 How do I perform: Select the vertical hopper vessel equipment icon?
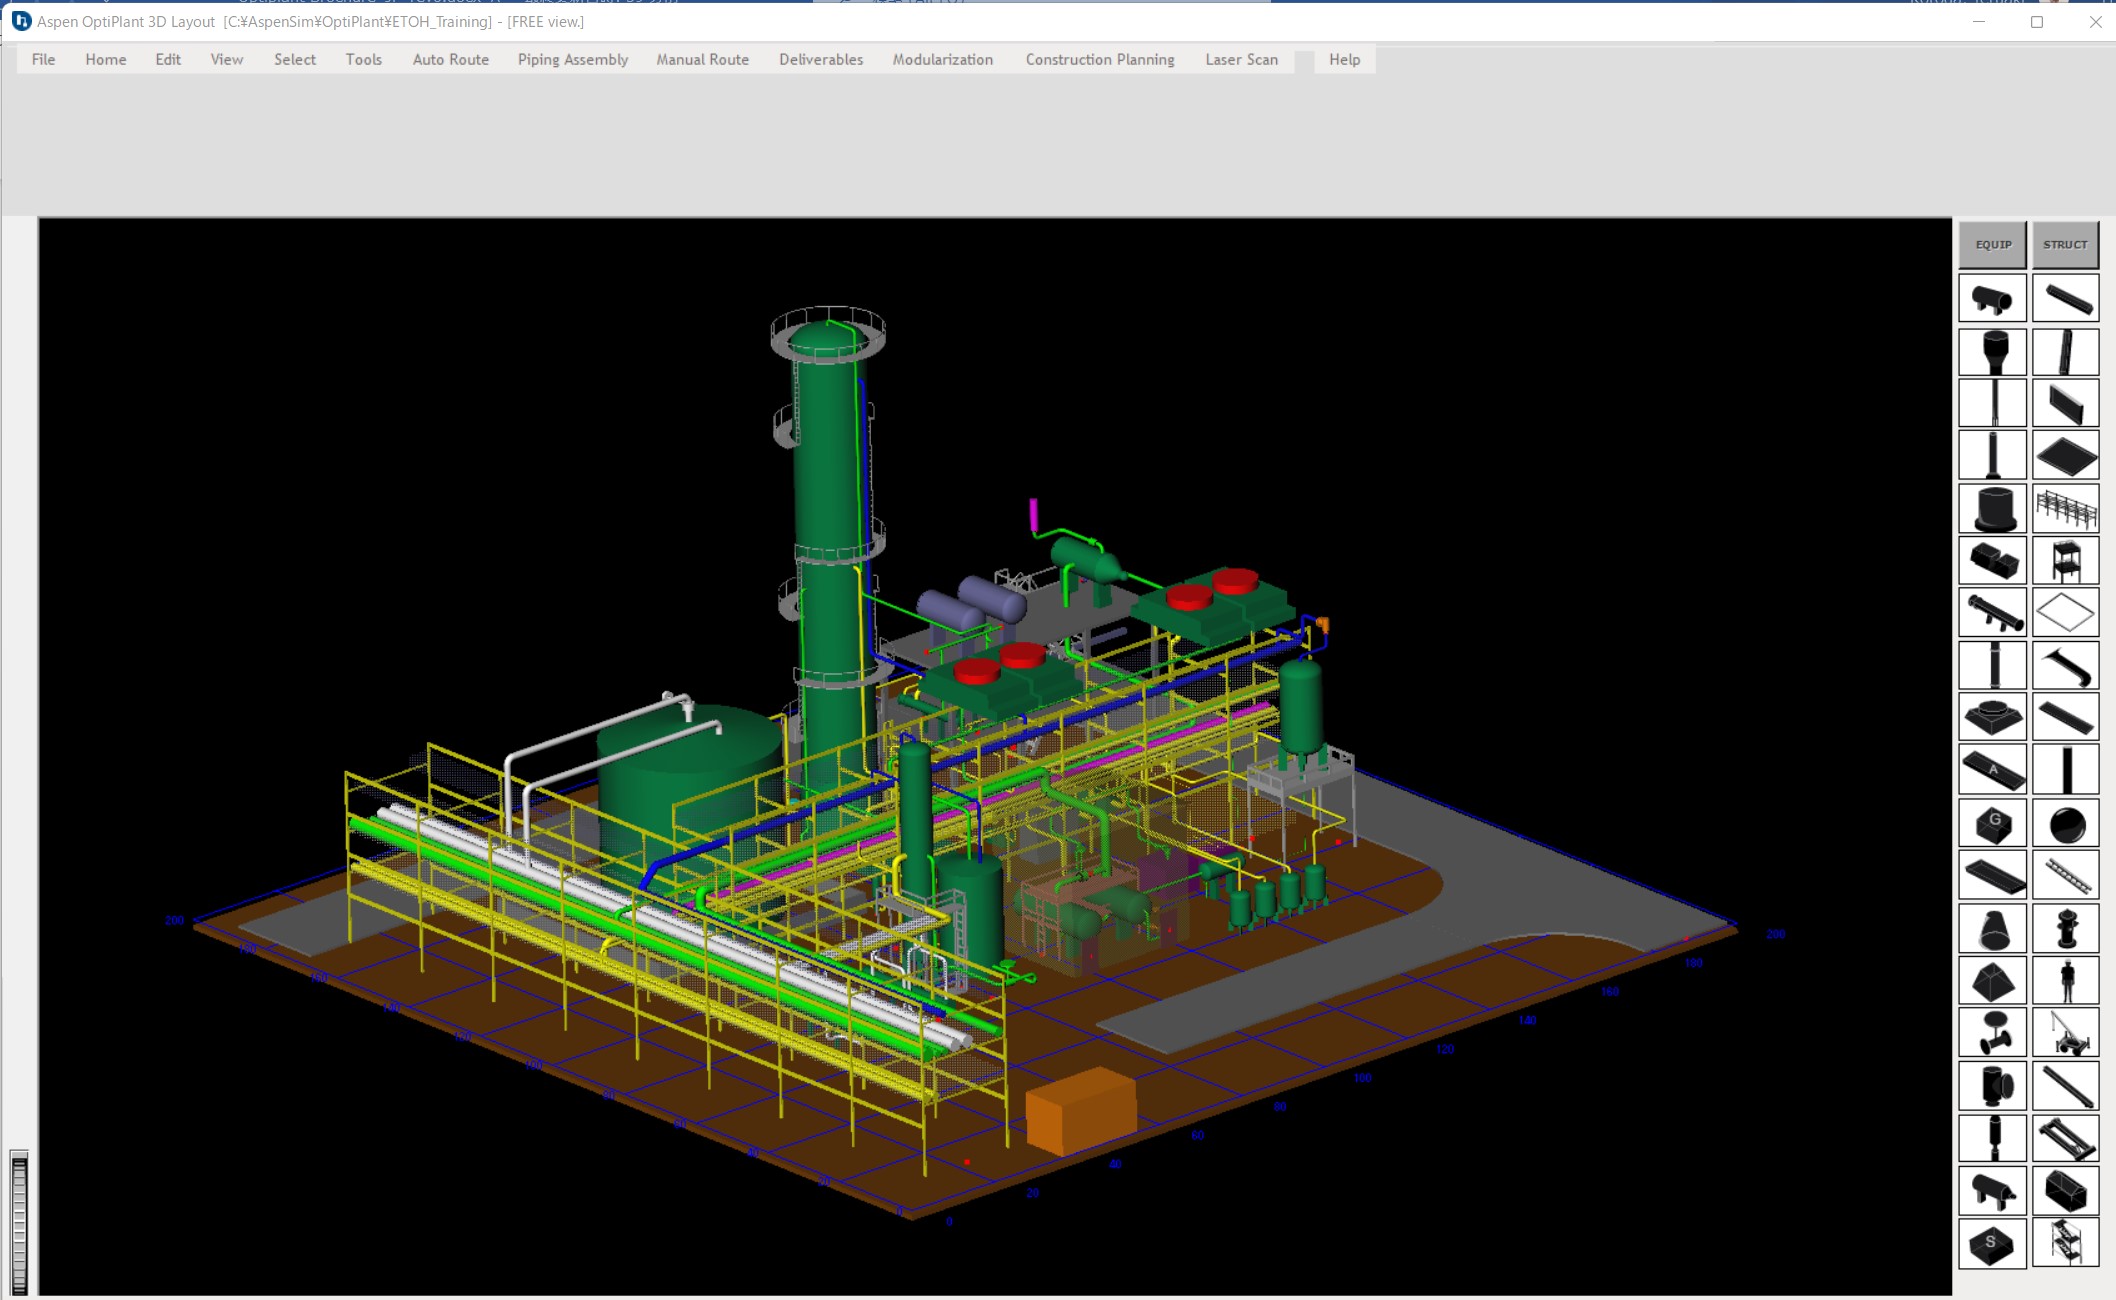click(x=1992, y=351)
